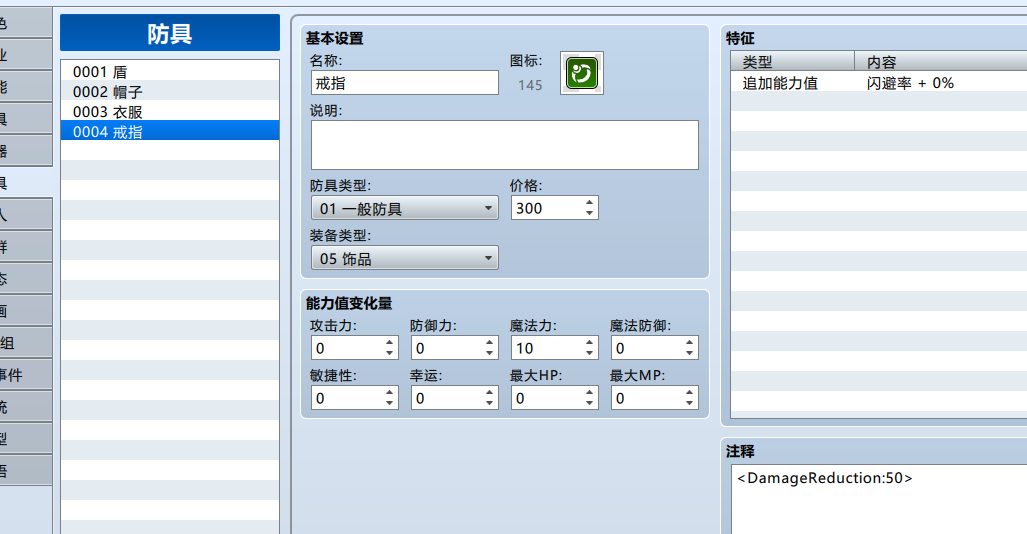Increase 敏捷性 with the up arrow
Screen dimensions: 1027x534
[389, 392]
